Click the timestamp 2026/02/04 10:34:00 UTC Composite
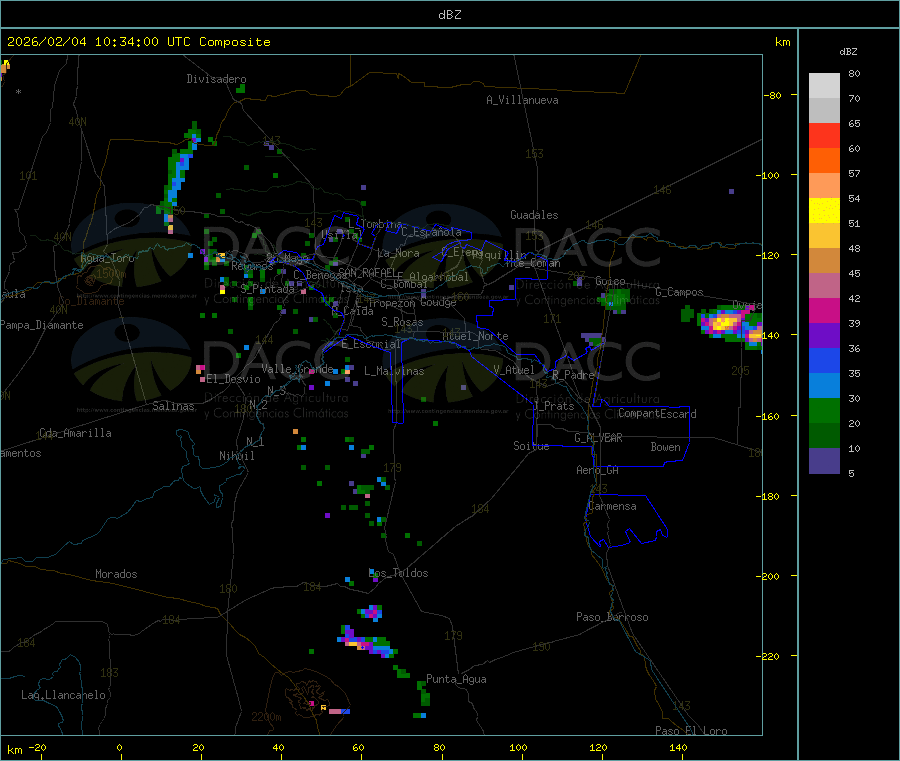The width and height of the screenshot is (900, 761). coord(138,42)
